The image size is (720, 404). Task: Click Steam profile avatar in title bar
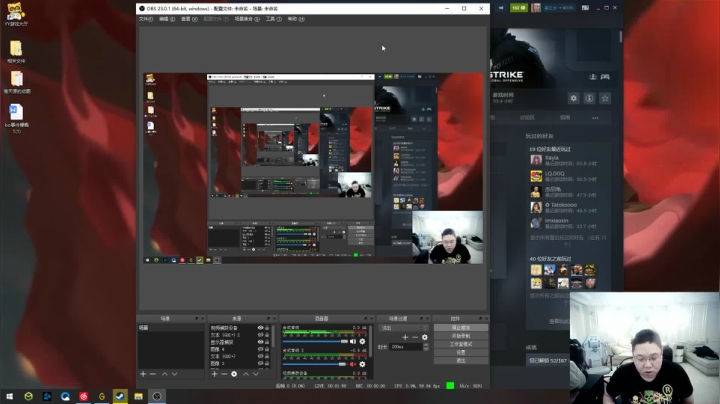(x=535, y=8)
